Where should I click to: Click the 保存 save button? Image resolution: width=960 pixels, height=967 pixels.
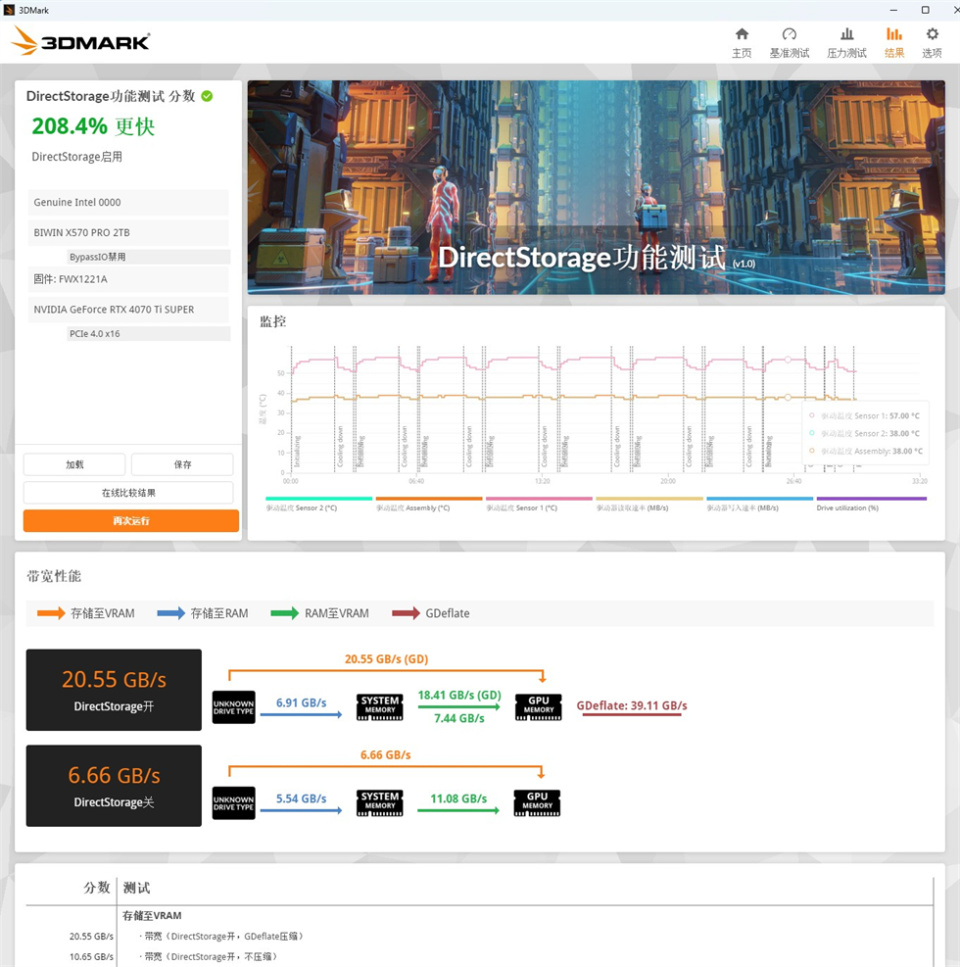click(x=183, y=464)
